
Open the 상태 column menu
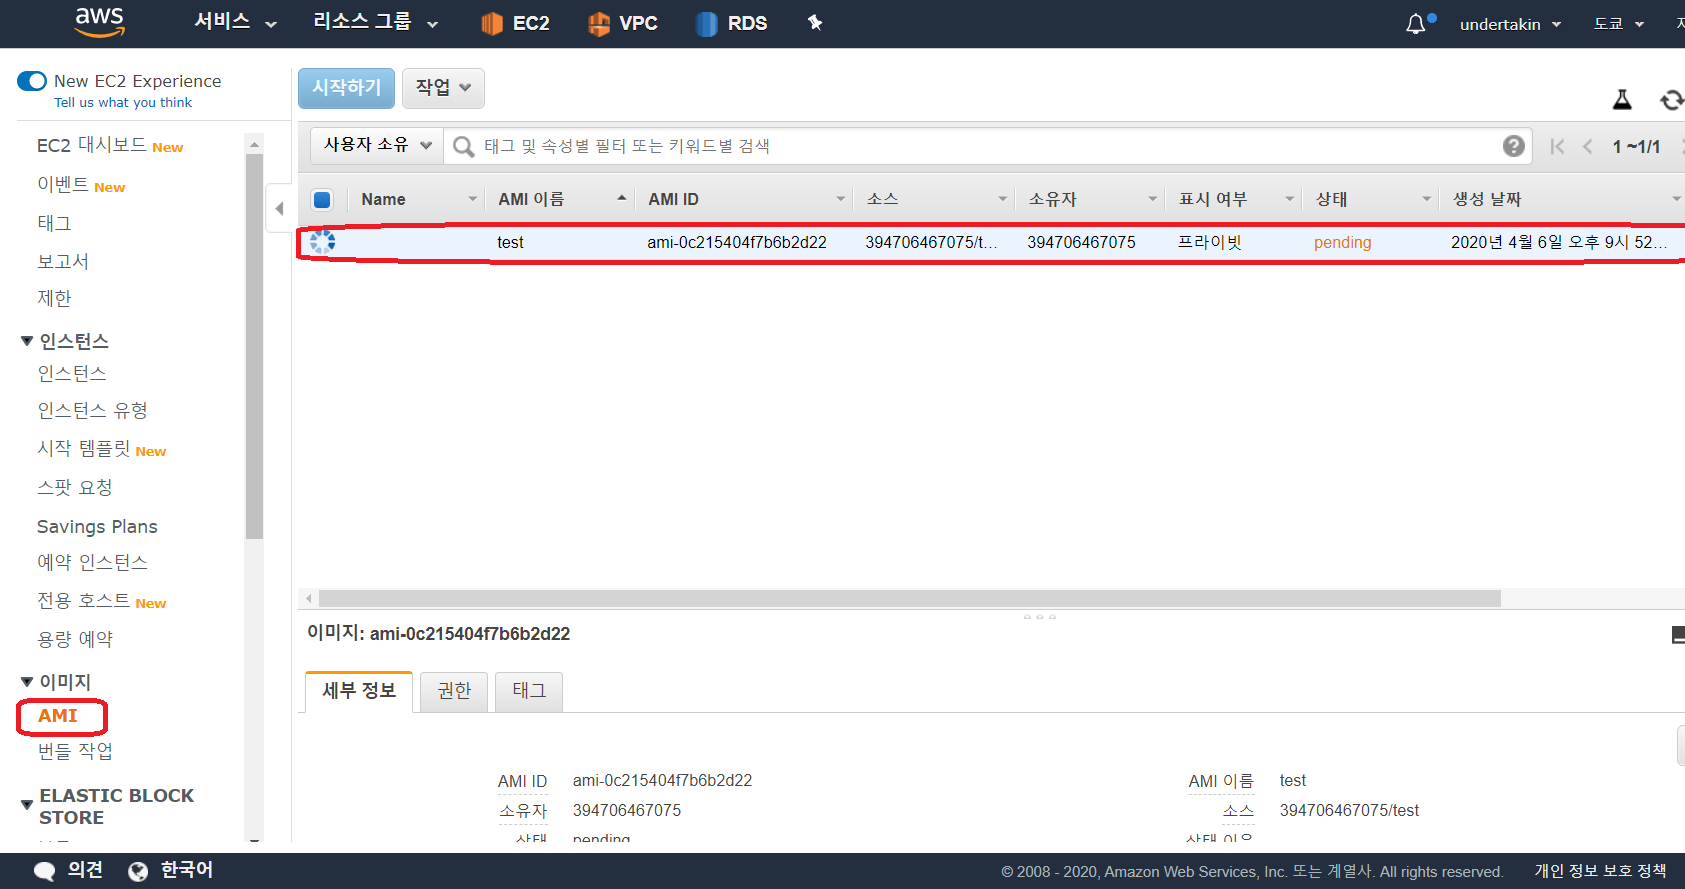point(1427,199)
